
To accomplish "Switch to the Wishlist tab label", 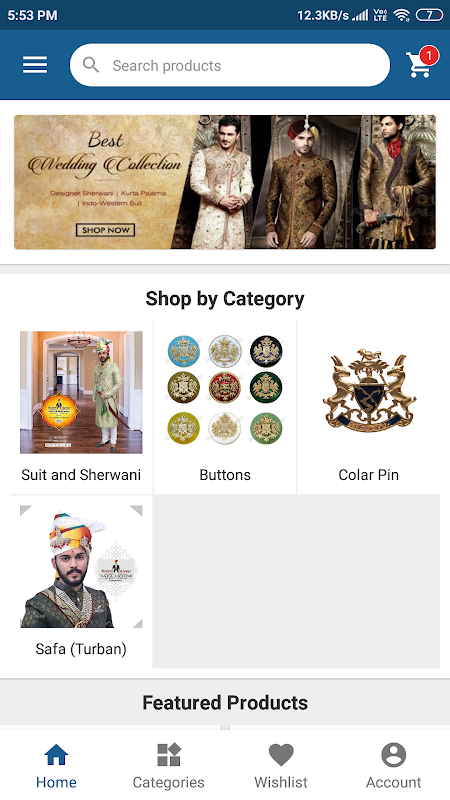I will pyautogui.click(x=281, y=782).
